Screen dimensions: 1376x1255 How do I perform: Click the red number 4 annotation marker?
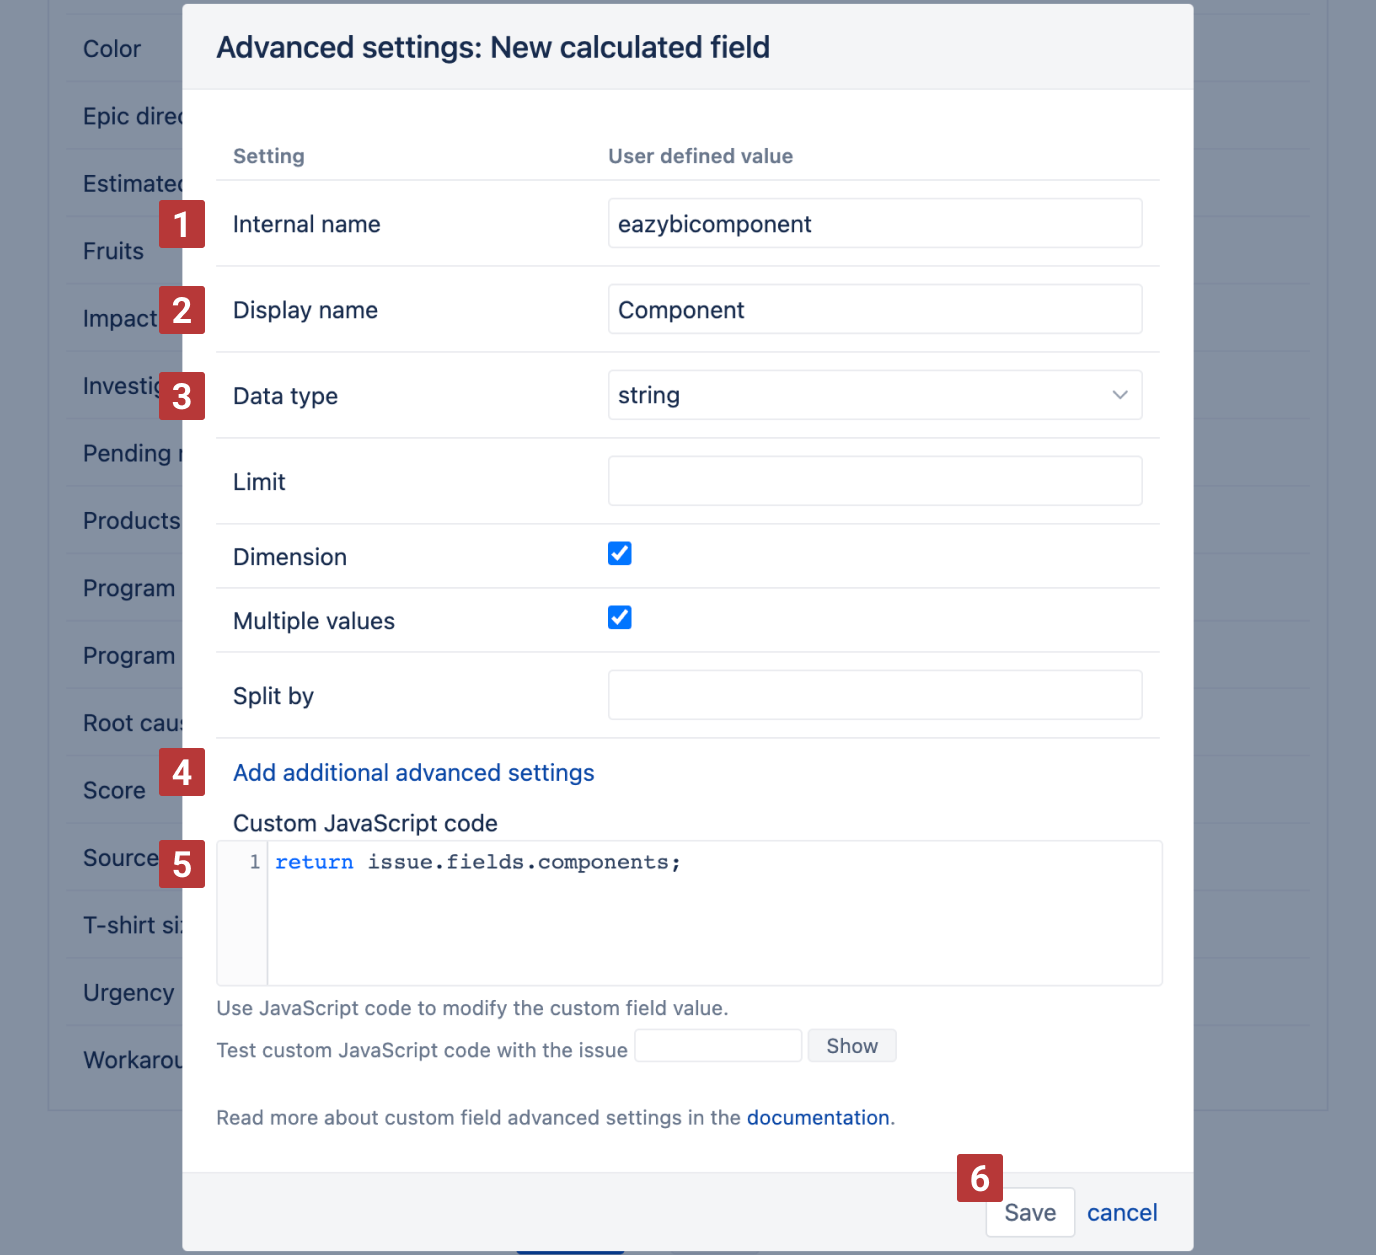[x=181, y=772]
